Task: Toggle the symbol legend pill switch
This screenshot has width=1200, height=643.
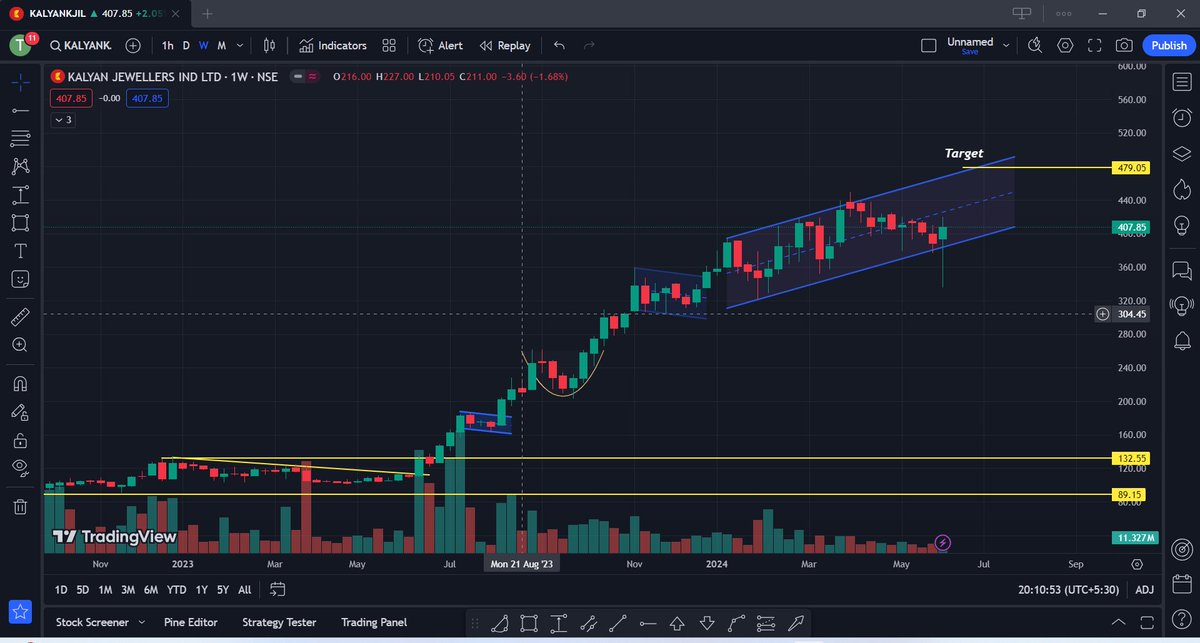Action: click(304, 76)
